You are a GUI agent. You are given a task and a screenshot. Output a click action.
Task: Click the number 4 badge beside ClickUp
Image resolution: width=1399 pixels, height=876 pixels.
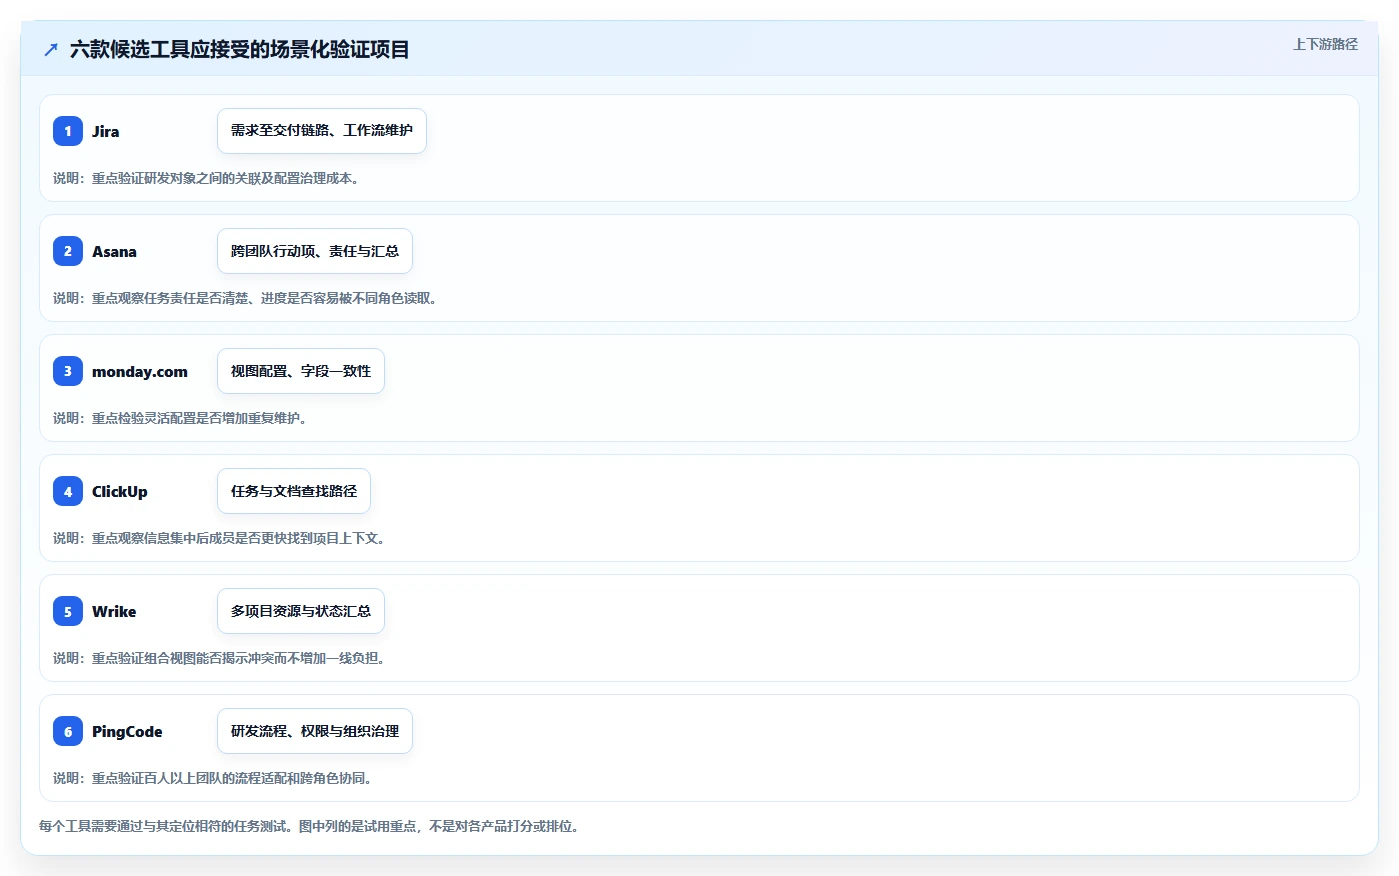[x=68, y=491]
